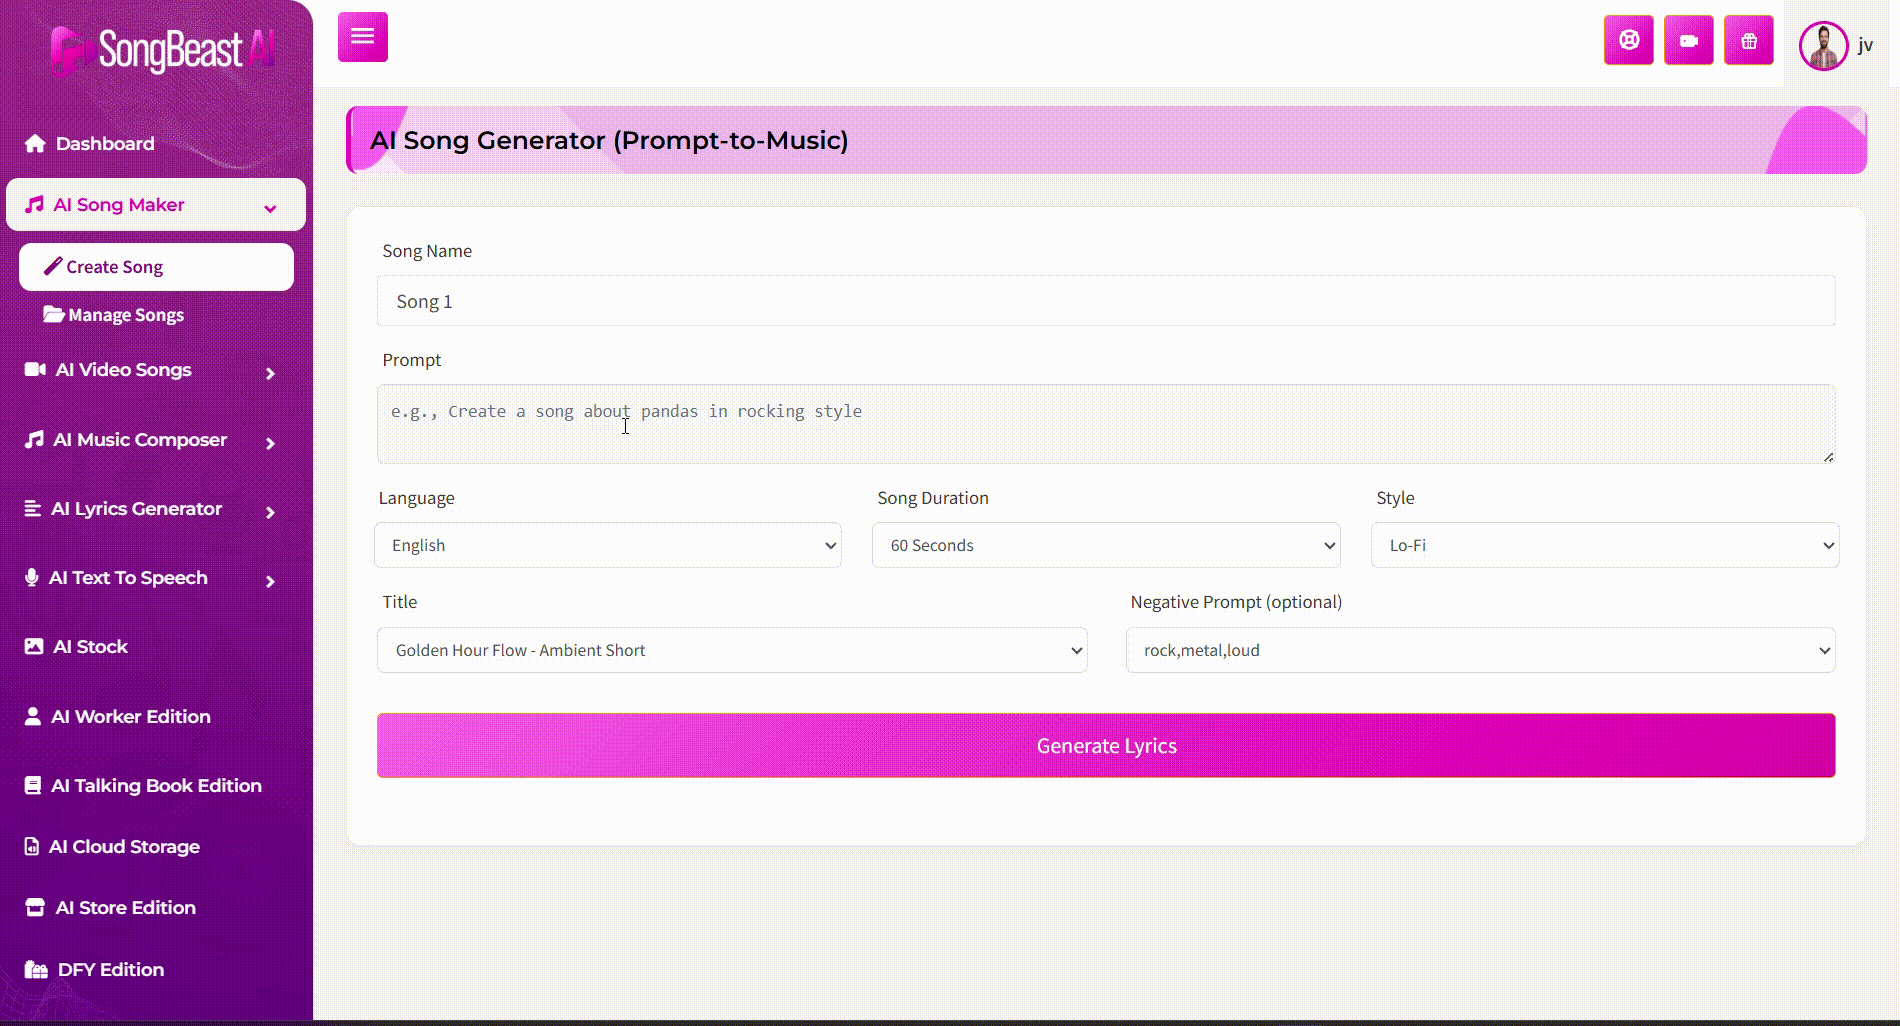Screen dimensions: 1900x1026
Task: Select Create Song menu item
Action: click(x=156, y=267)
